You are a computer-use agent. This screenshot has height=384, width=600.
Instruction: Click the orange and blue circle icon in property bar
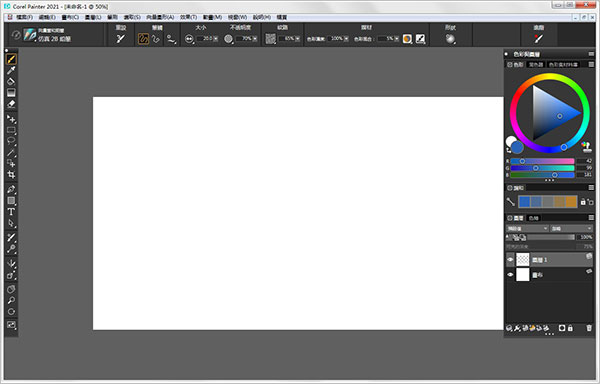pyautogui.click(x=407, y=39)
